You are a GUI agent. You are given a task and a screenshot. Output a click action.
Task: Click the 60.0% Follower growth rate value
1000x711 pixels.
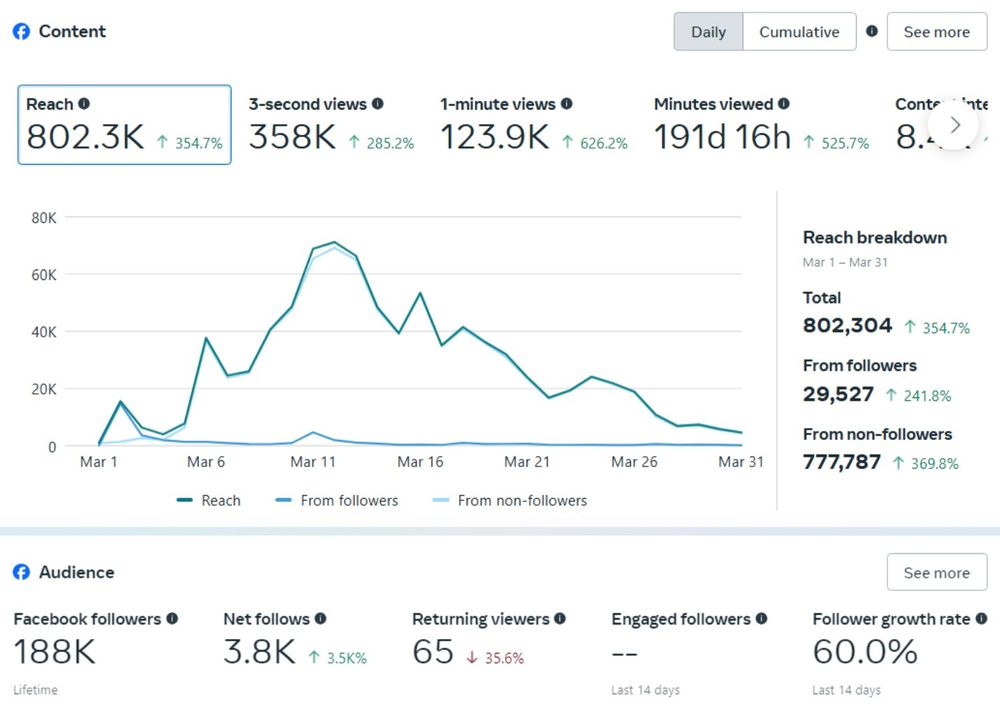pyautogui.click(x=865, y=652)
